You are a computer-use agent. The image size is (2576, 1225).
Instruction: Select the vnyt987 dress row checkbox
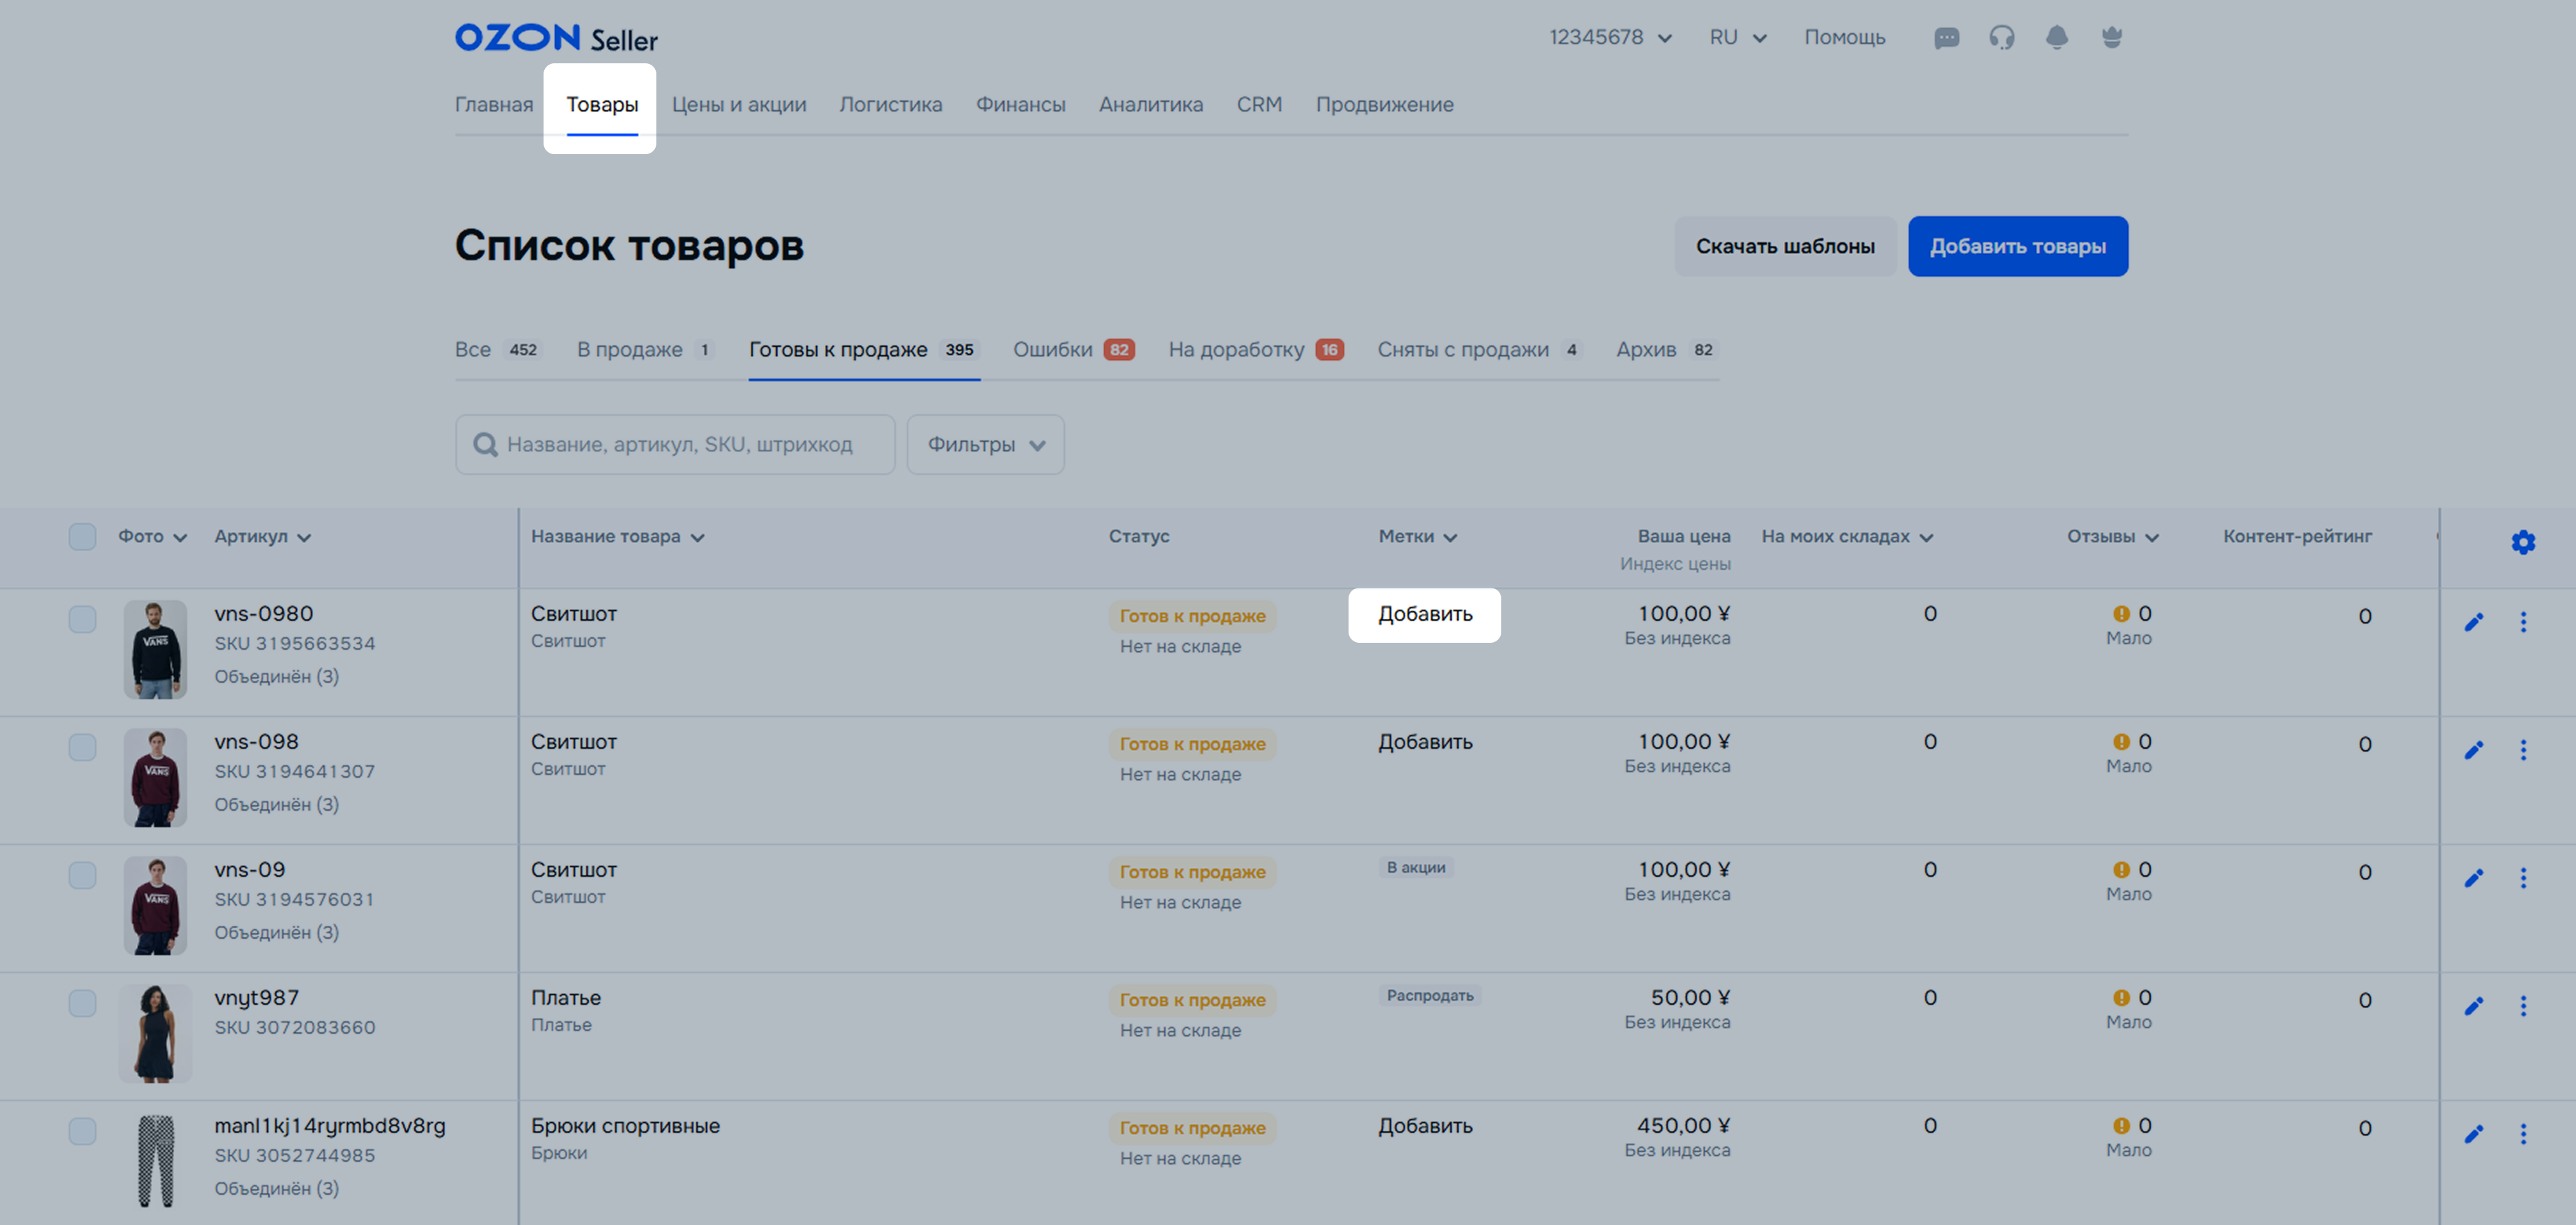pos(82,1003)
